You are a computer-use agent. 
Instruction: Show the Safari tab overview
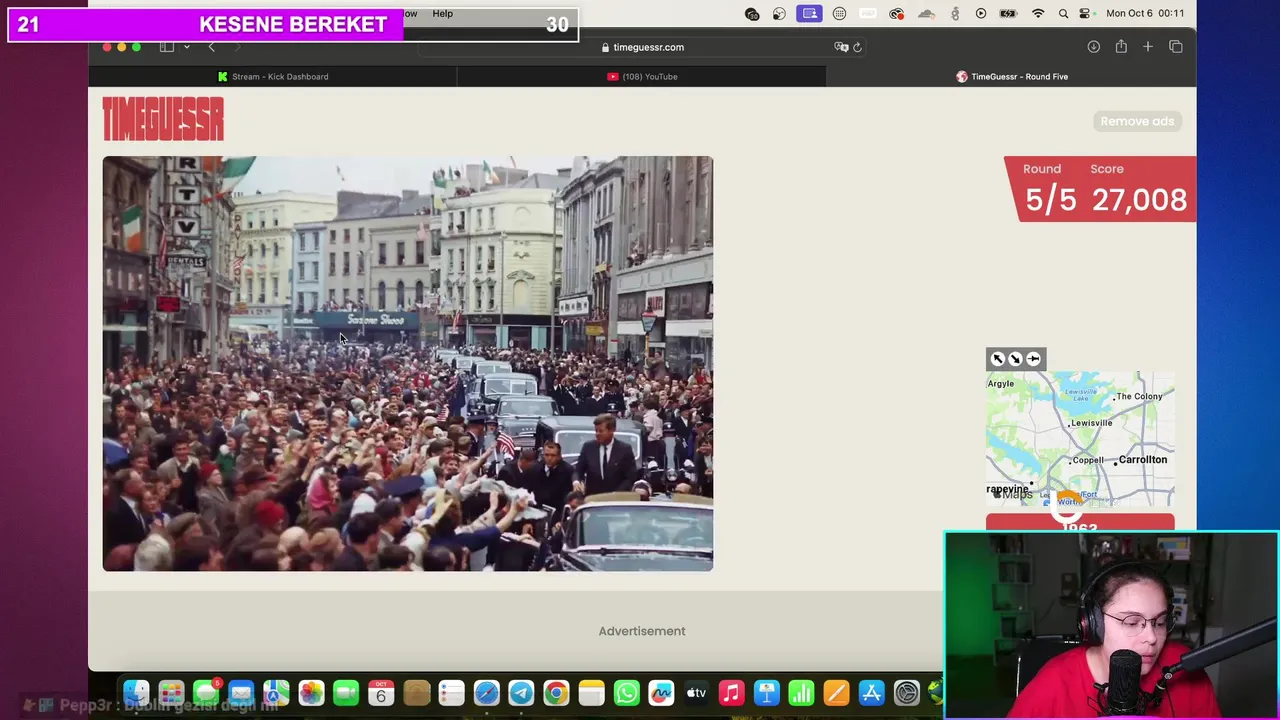coord(1176,47)
